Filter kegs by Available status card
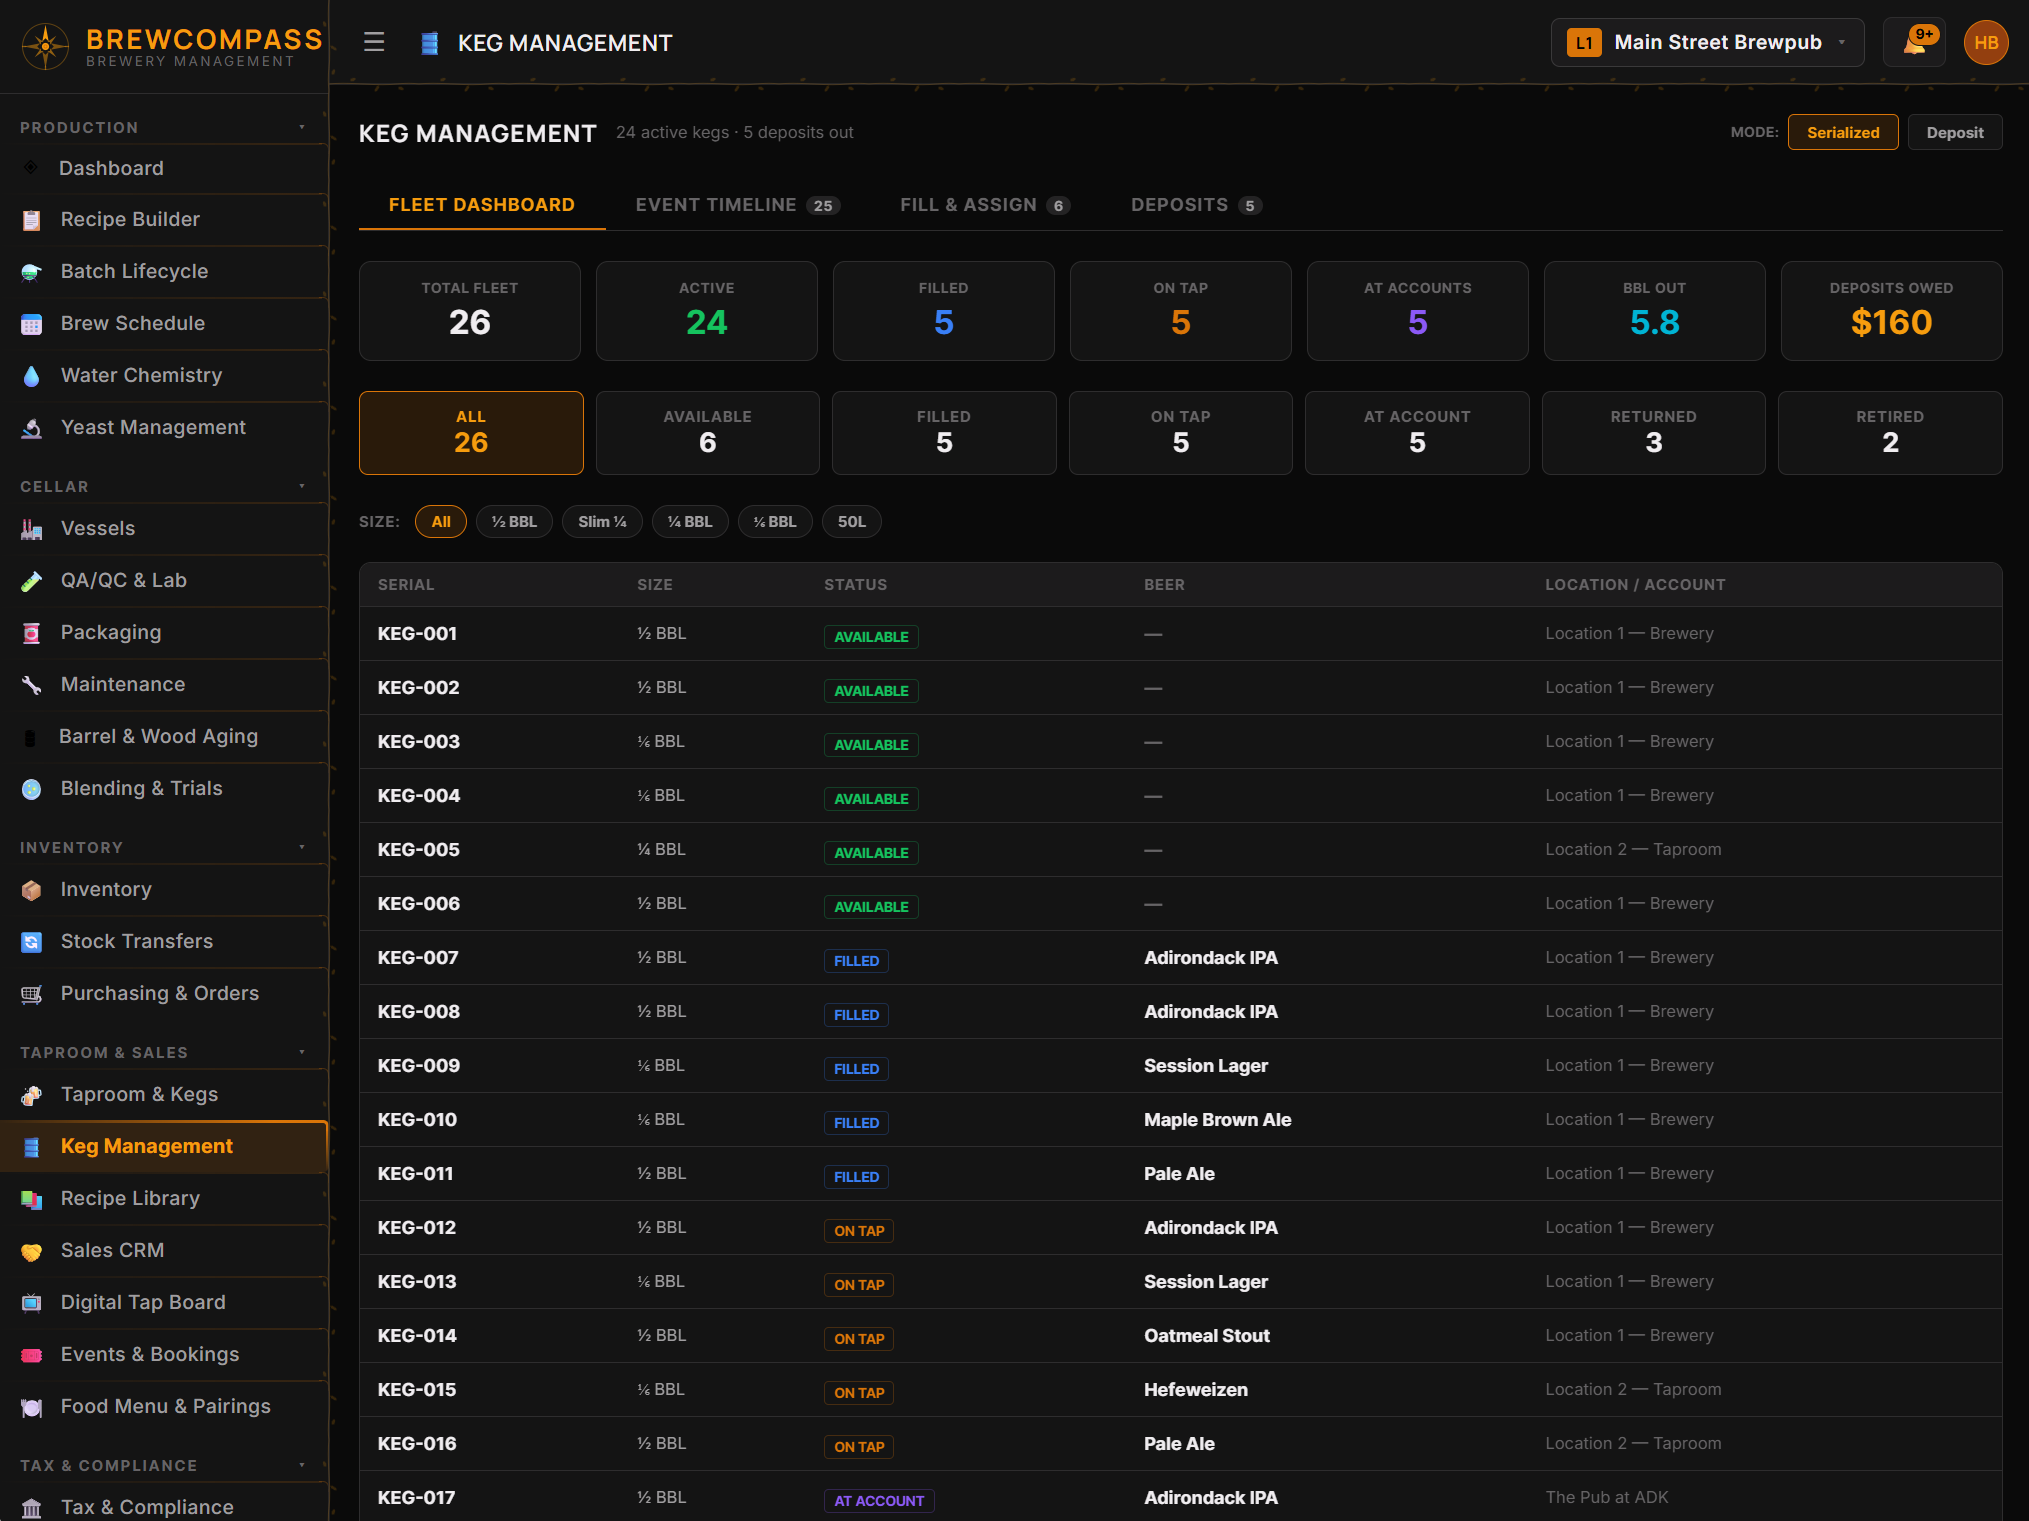2029x1521 pixels. 707,432
